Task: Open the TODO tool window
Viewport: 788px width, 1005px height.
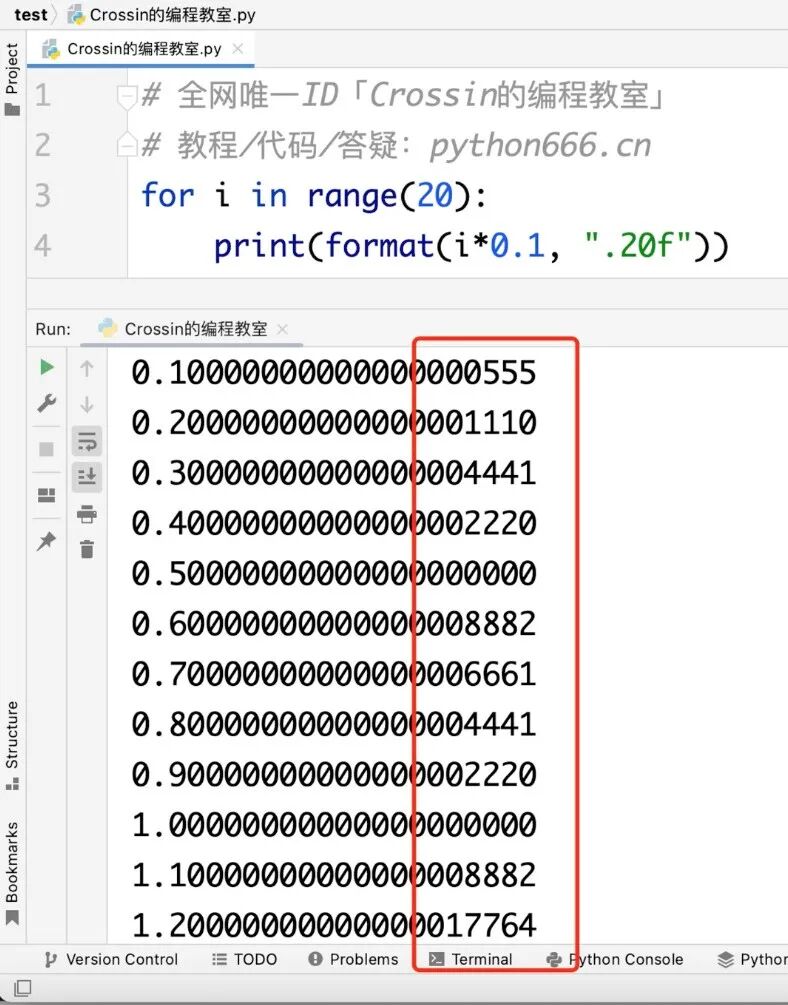Action: click(x=244, y=959)
